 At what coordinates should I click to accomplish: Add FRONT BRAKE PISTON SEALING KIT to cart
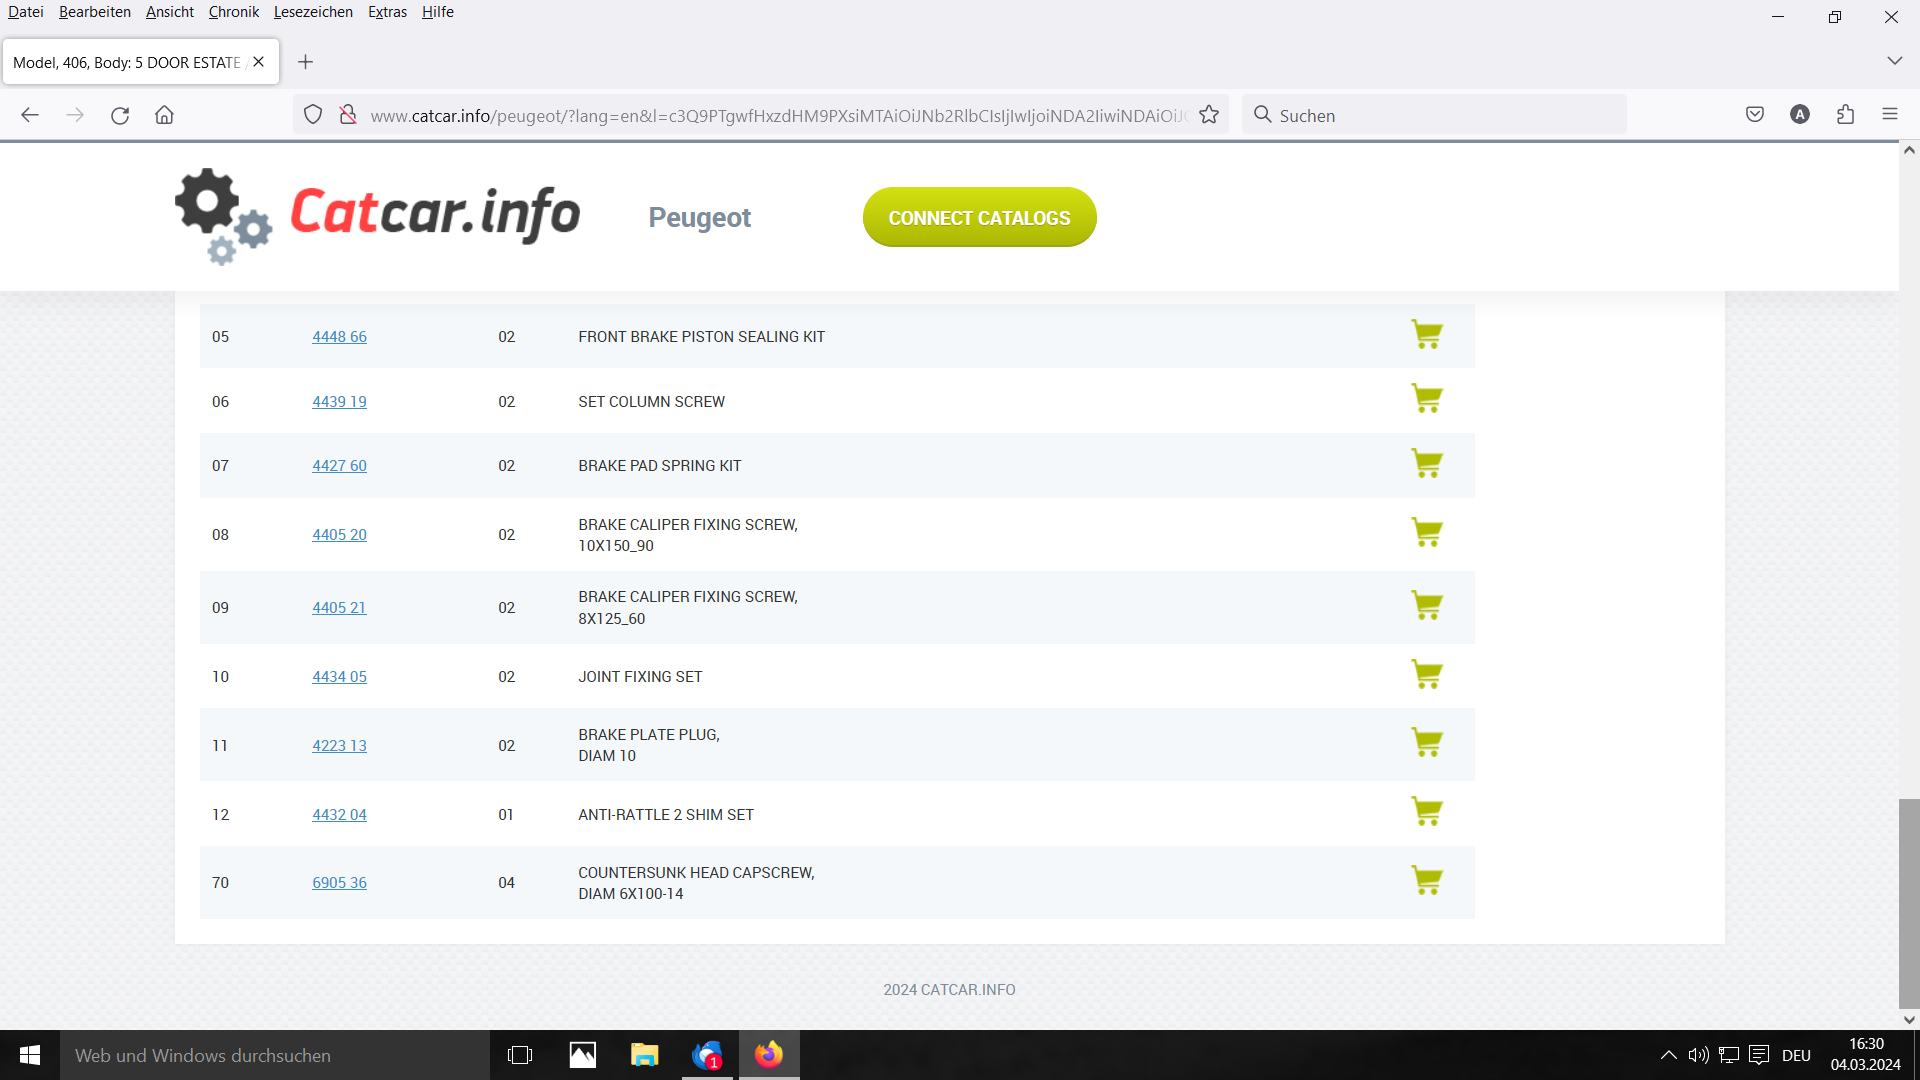[x=1426, y=335]
